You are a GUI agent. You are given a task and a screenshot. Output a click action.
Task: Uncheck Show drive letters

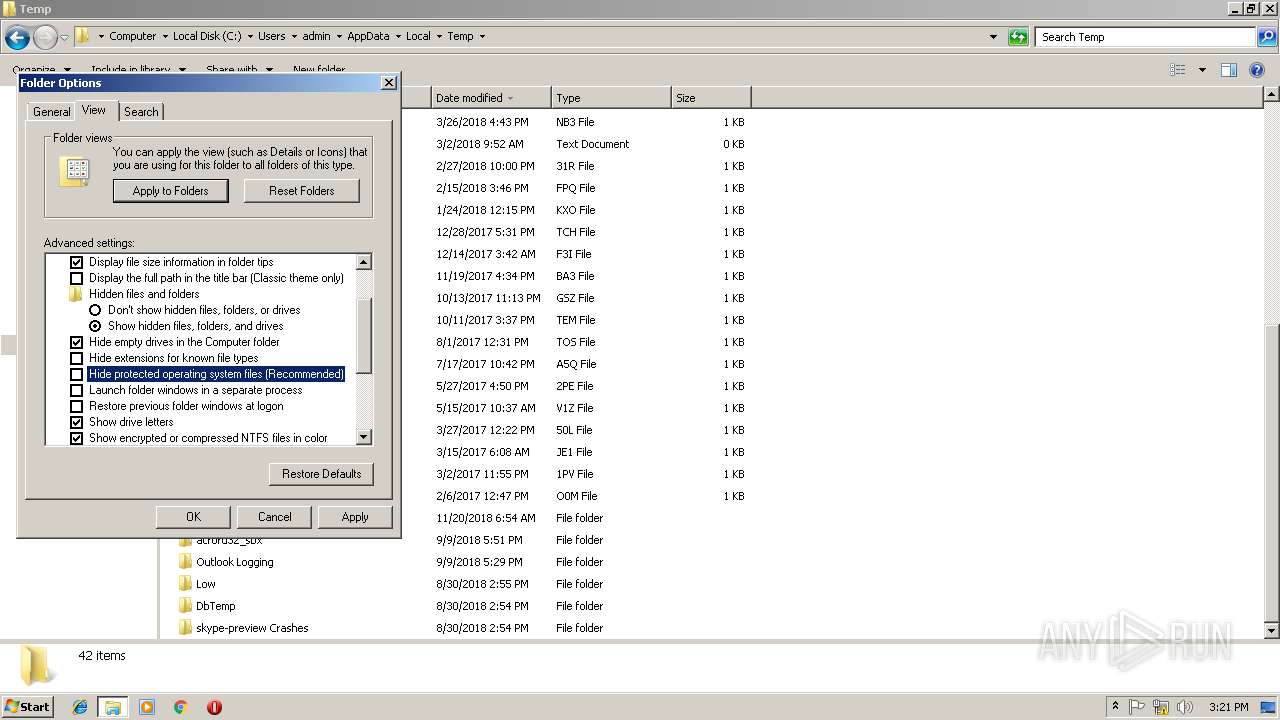[x=77, y=422]
